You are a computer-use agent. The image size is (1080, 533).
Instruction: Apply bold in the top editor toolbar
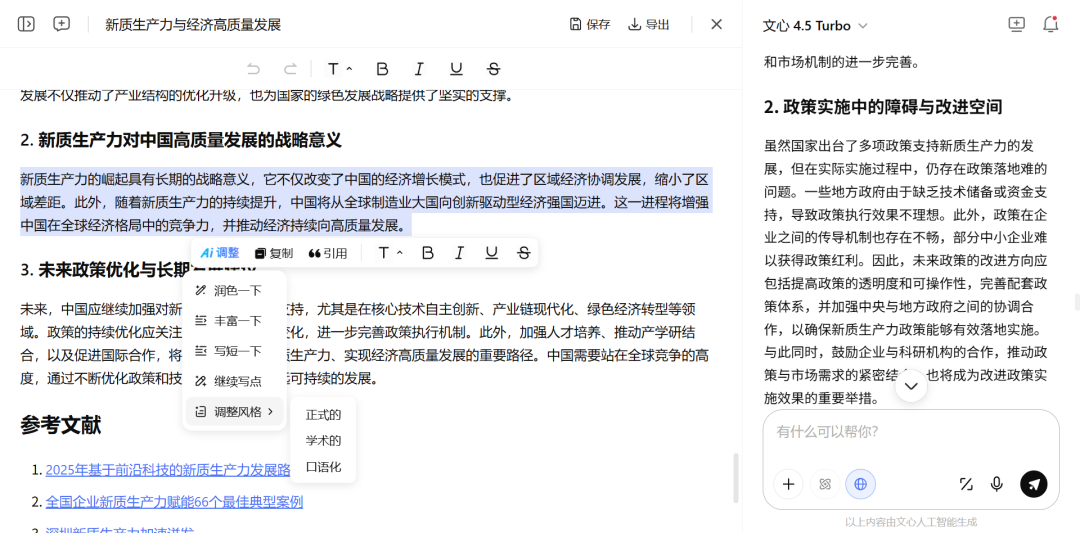382,69
